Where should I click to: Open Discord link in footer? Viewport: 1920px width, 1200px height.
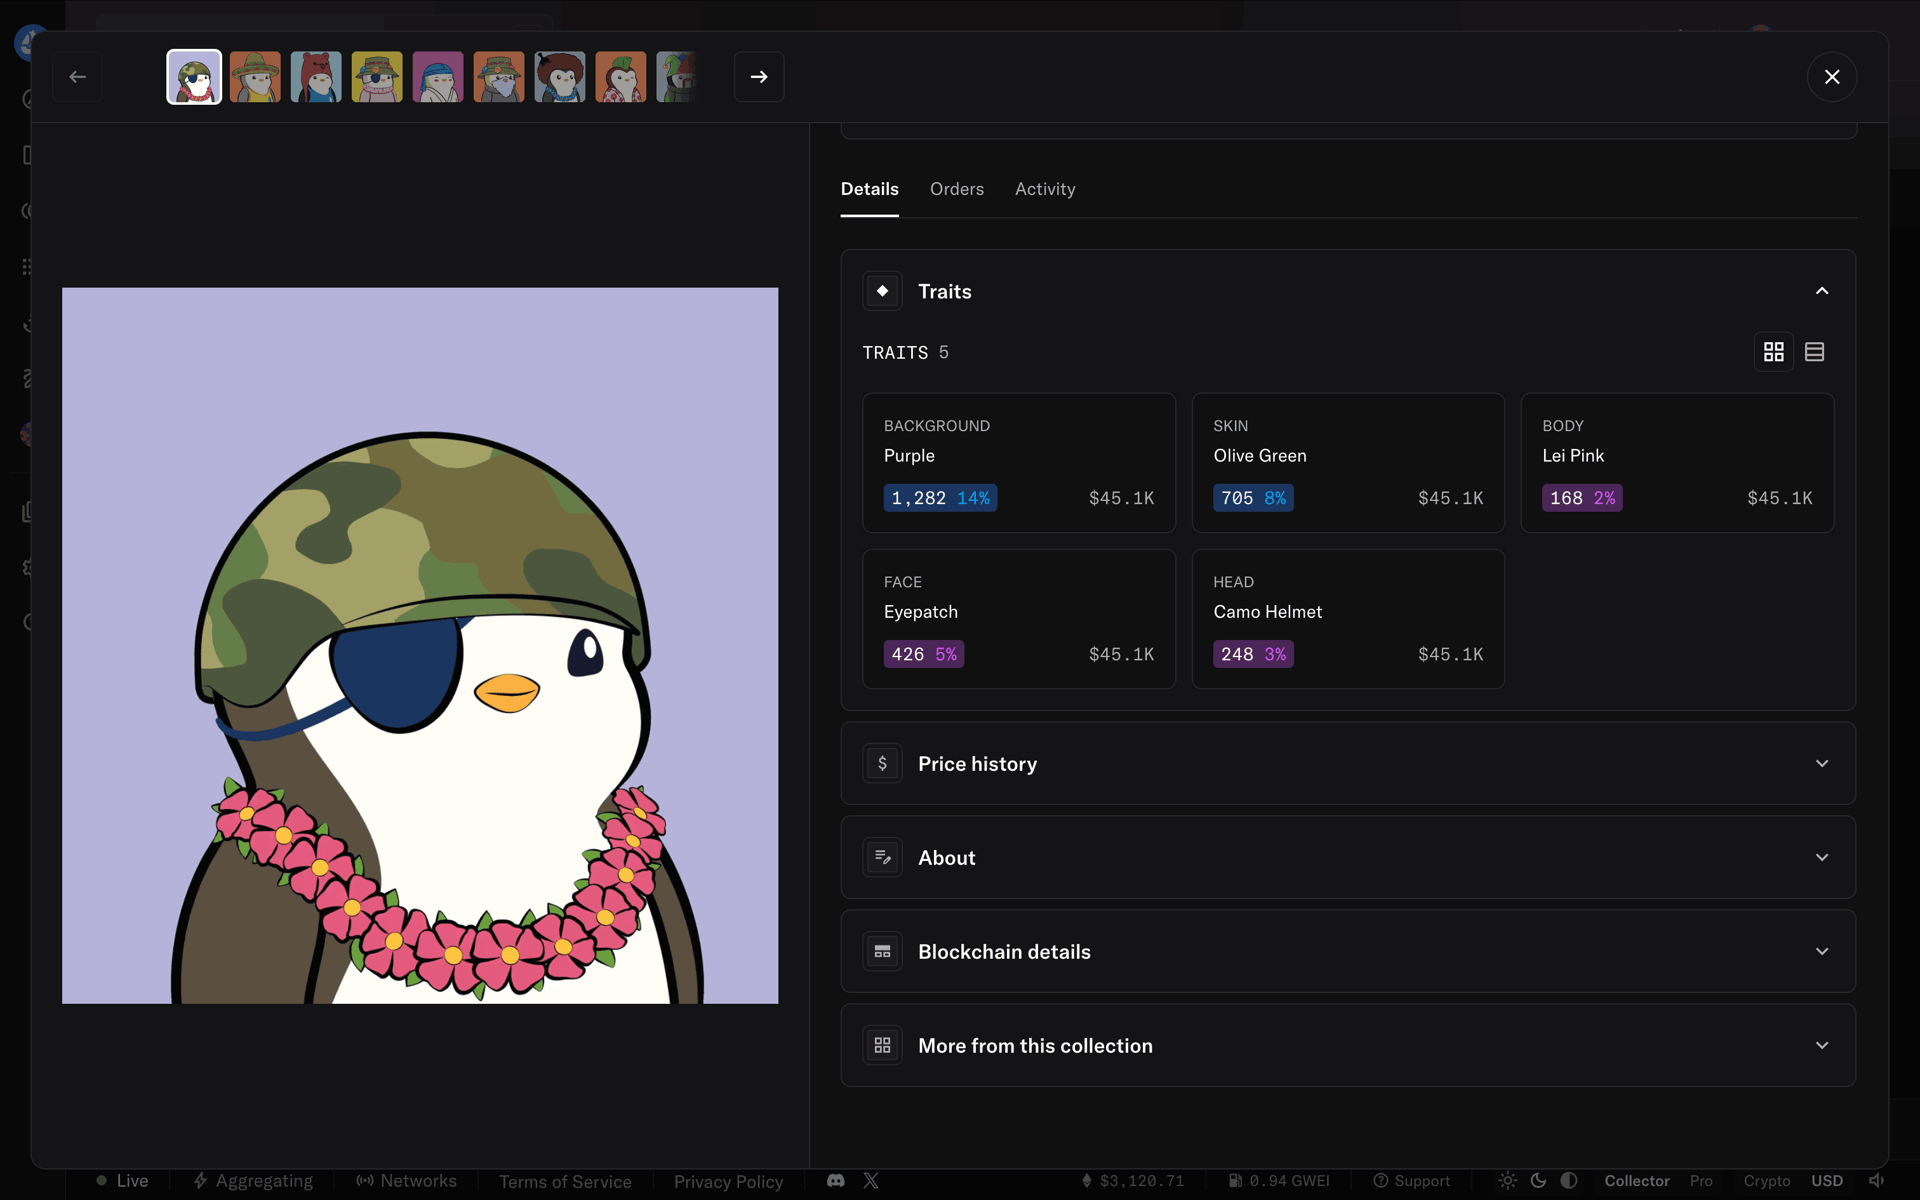click(x=836, y=1181)
